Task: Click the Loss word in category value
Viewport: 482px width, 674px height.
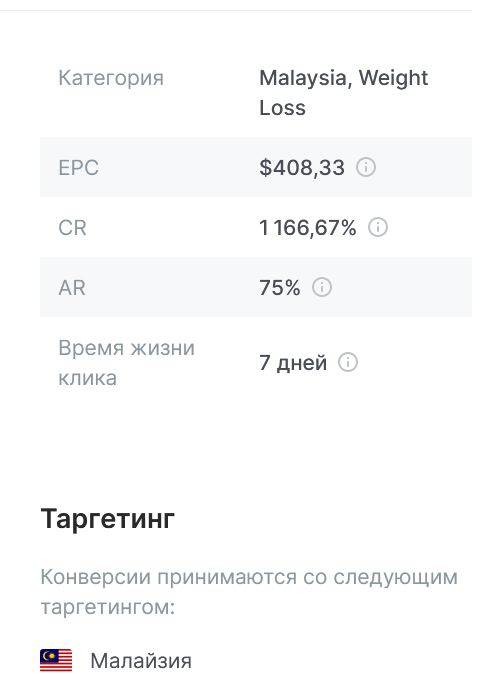Action: pyautogui.click(x=282, y=107)
